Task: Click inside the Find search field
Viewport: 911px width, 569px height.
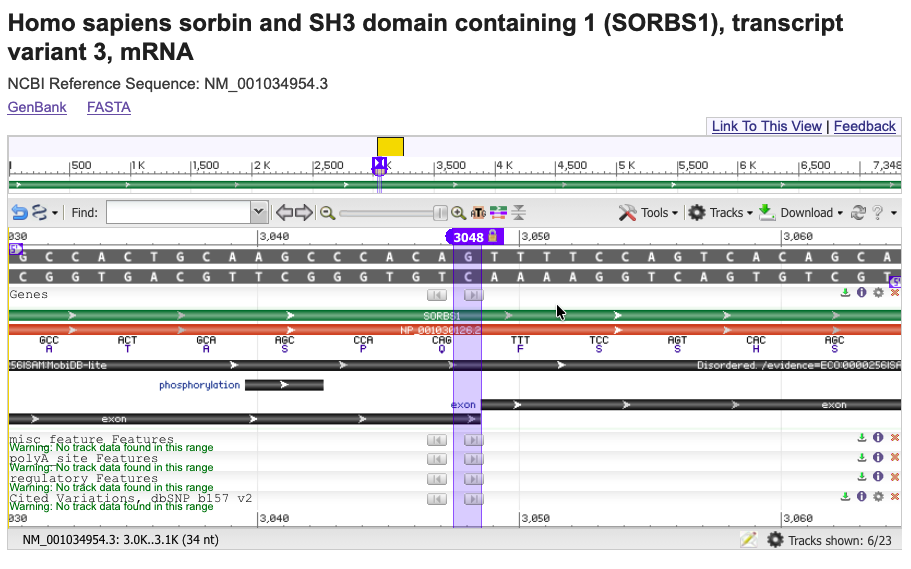Action: (x=178, y=213)
